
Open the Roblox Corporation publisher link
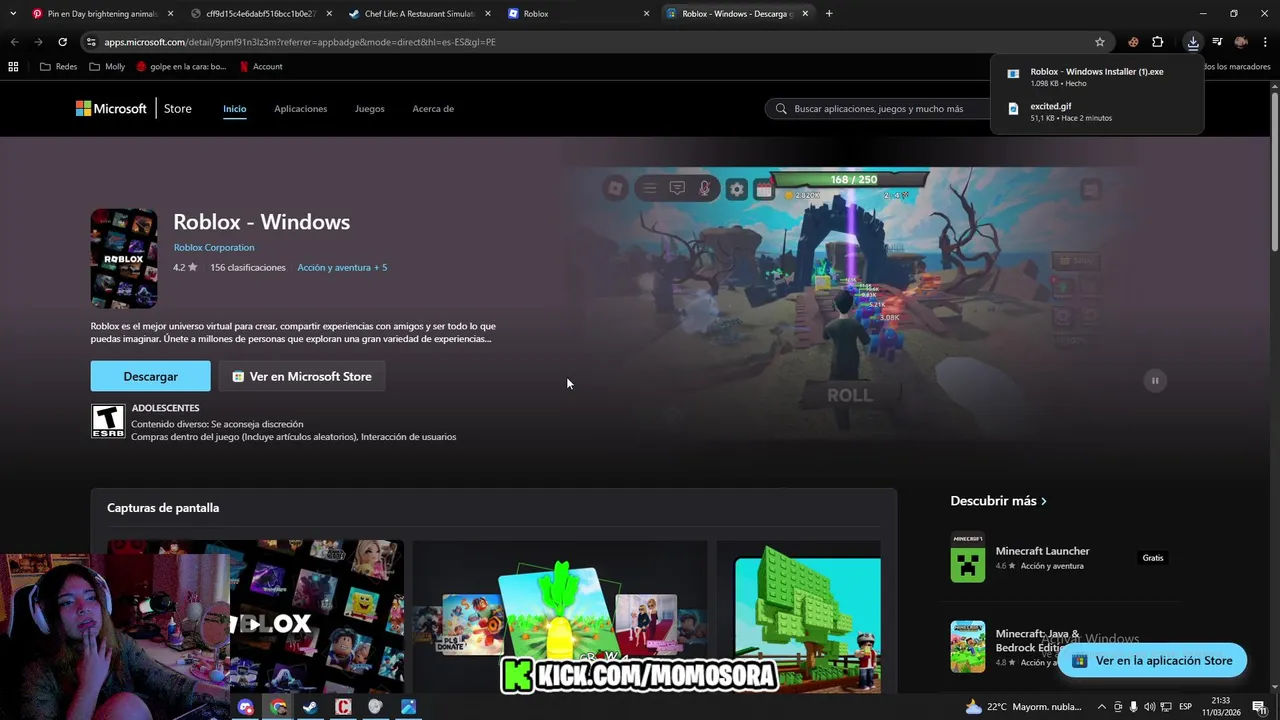tap(214, 247)
